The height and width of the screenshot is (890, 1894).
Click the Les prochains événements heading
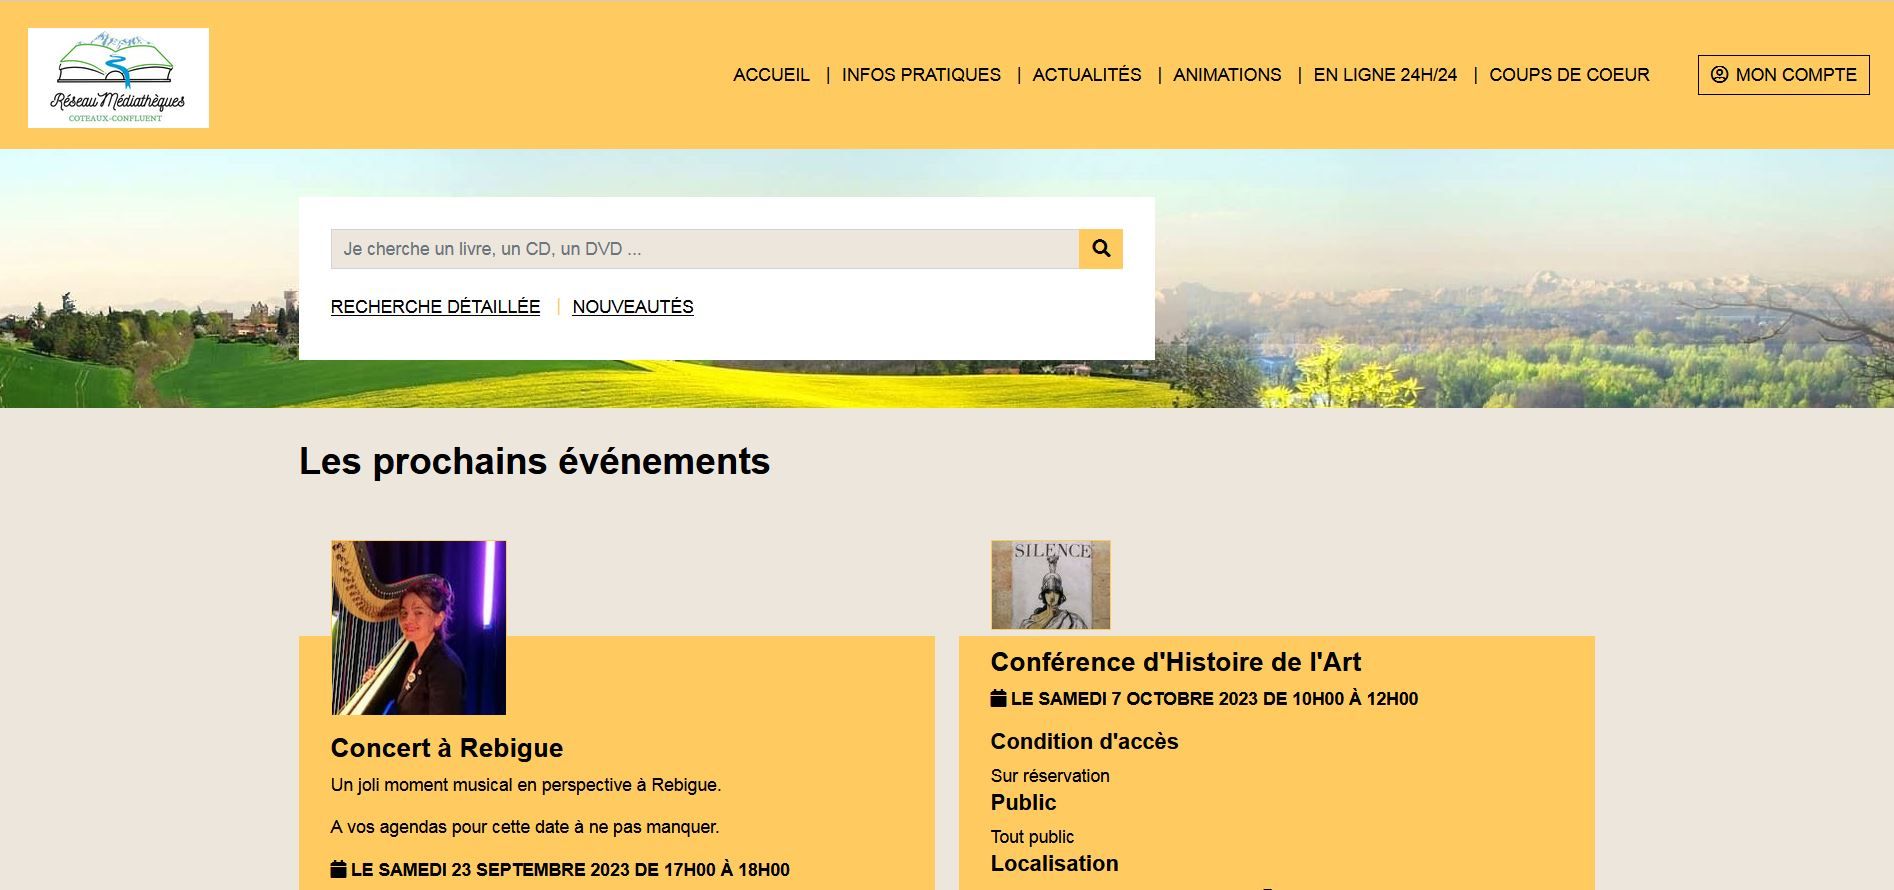534,461
